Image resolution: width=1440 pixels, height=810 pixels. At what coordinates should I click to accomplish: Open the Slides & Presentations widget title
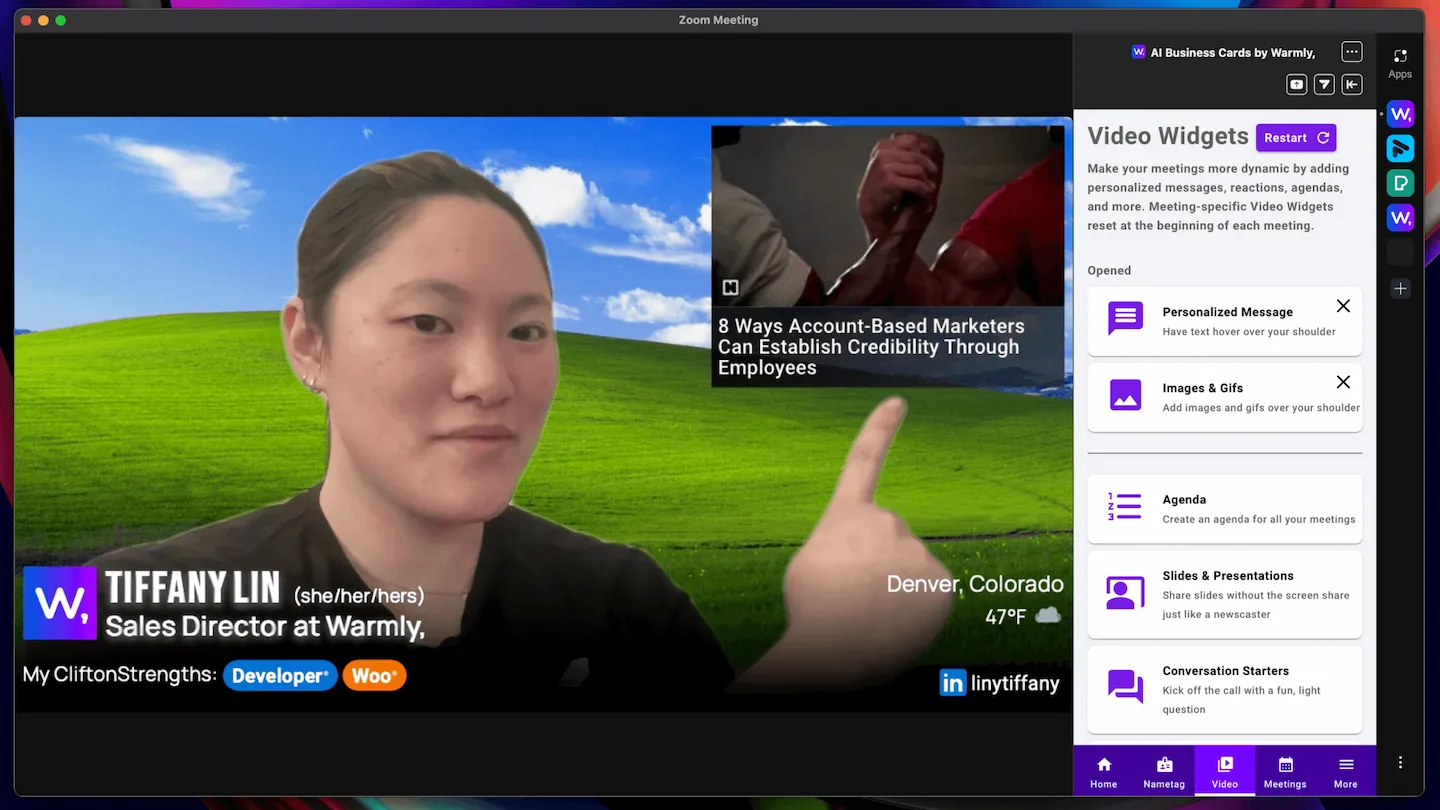1228,576
